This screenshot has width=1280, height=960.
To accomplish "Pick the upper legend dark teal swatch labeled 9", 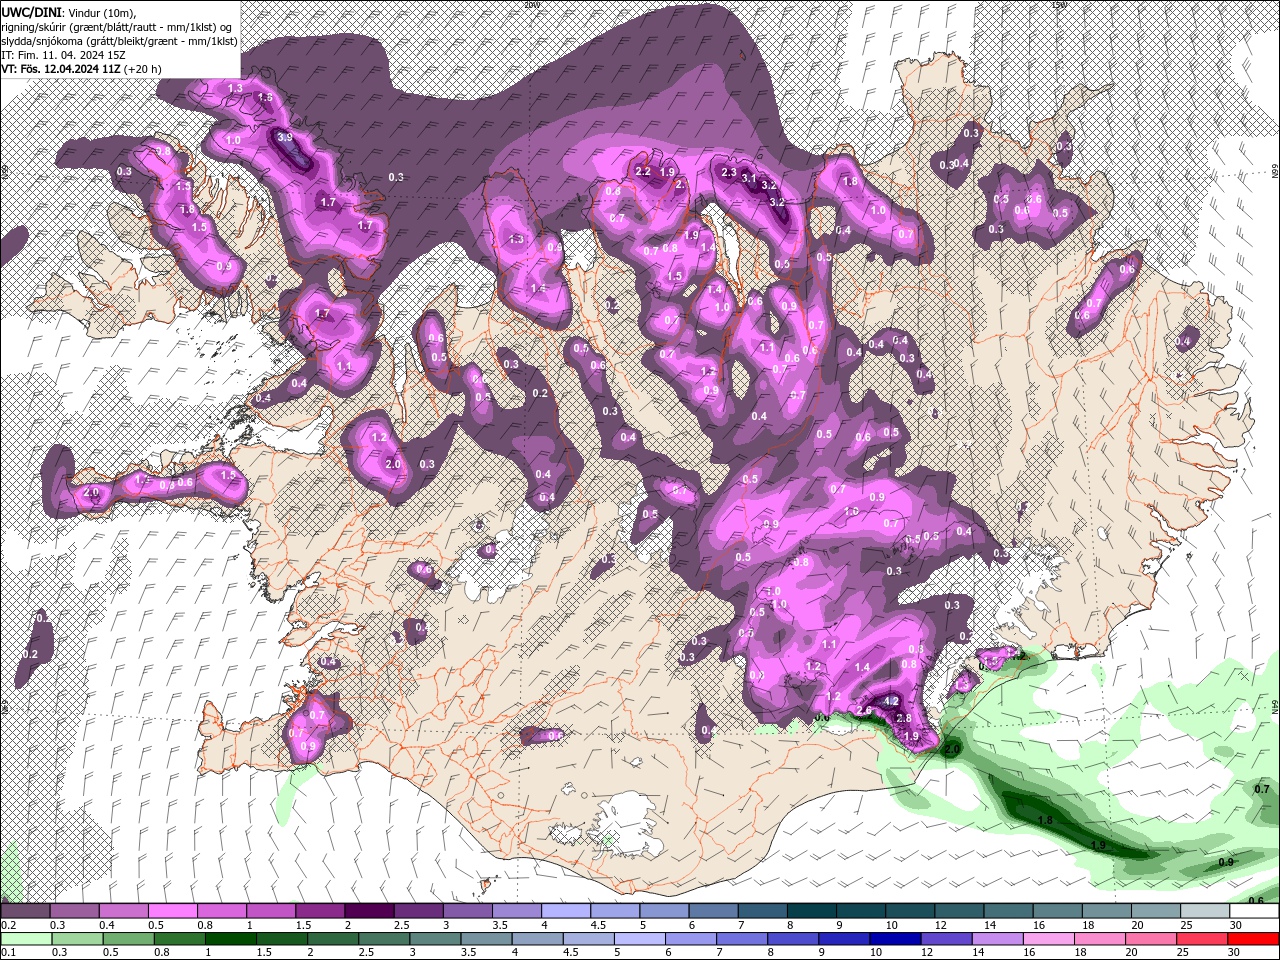I will pyautogui.click(x=861, y=911).
